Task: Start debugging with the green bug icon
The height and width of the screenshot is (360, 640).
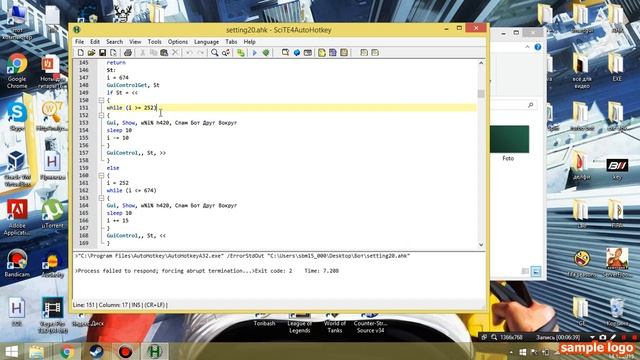Action: pyautogui.click(x=266, y=53)
